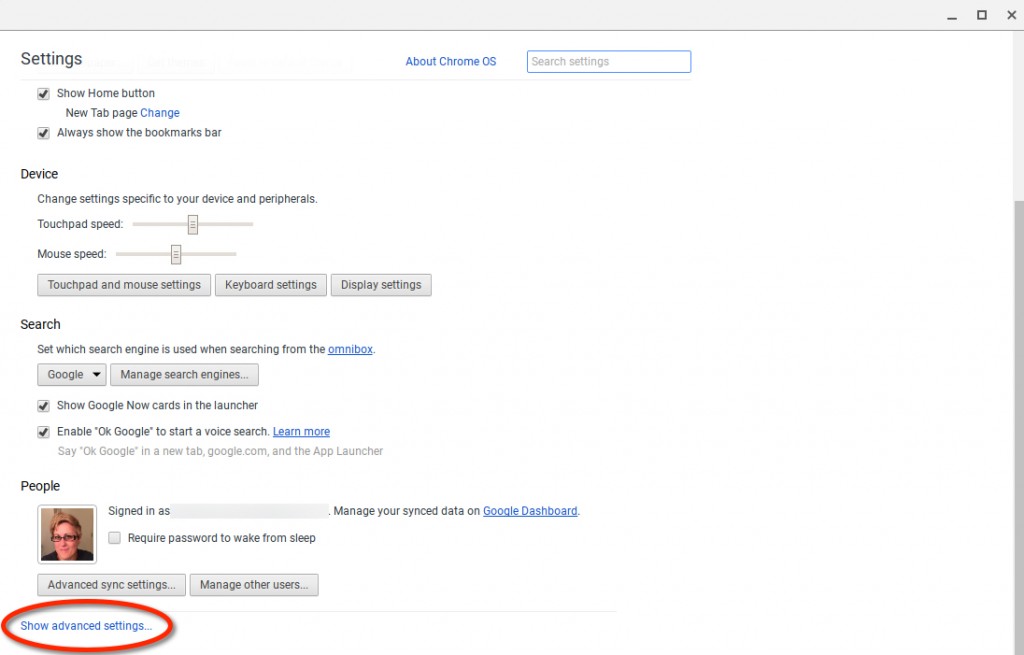Minimize the settings window
This screenshot has width=1024, height=655.
[x=952, y=16]
